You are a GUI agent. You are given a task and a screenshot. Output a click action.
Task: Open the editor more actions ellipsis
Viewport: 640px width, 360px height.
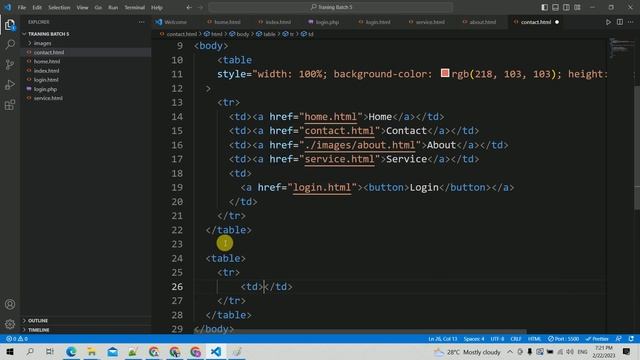tap(631, 22)
